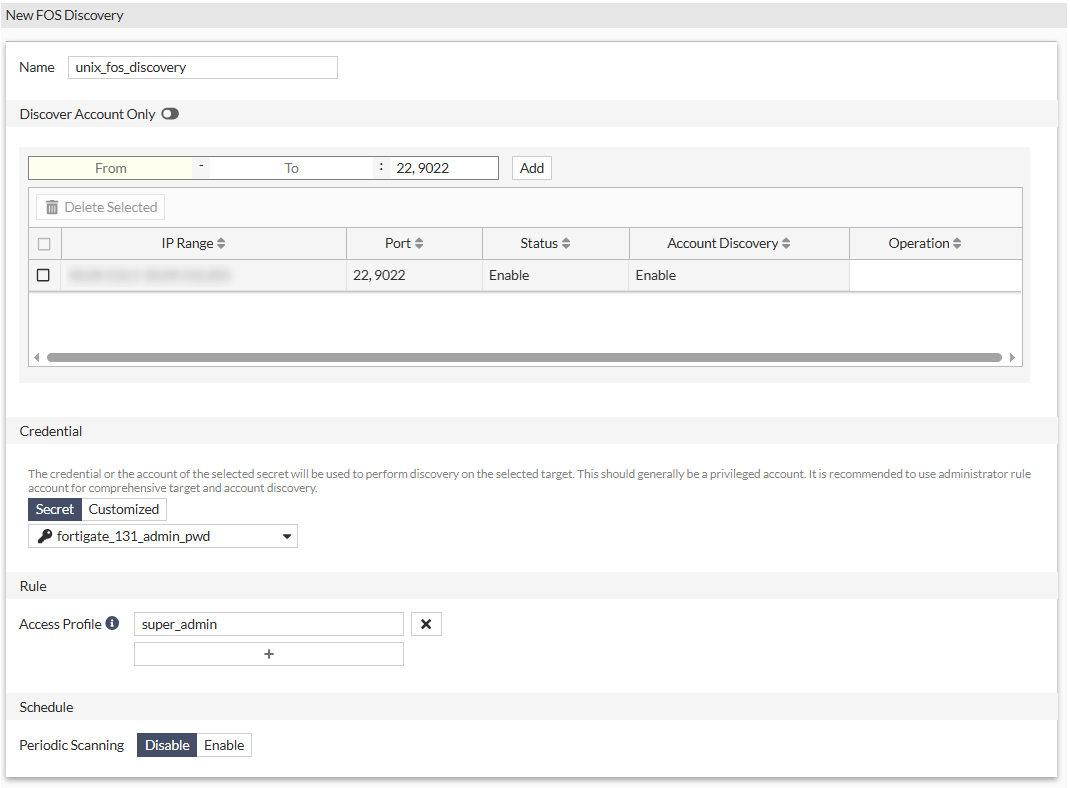Image resolution: width=1070 pixels, height=788 pixels.
Task: Click the trash icon on Delete Selected
Action: [52, 207]
